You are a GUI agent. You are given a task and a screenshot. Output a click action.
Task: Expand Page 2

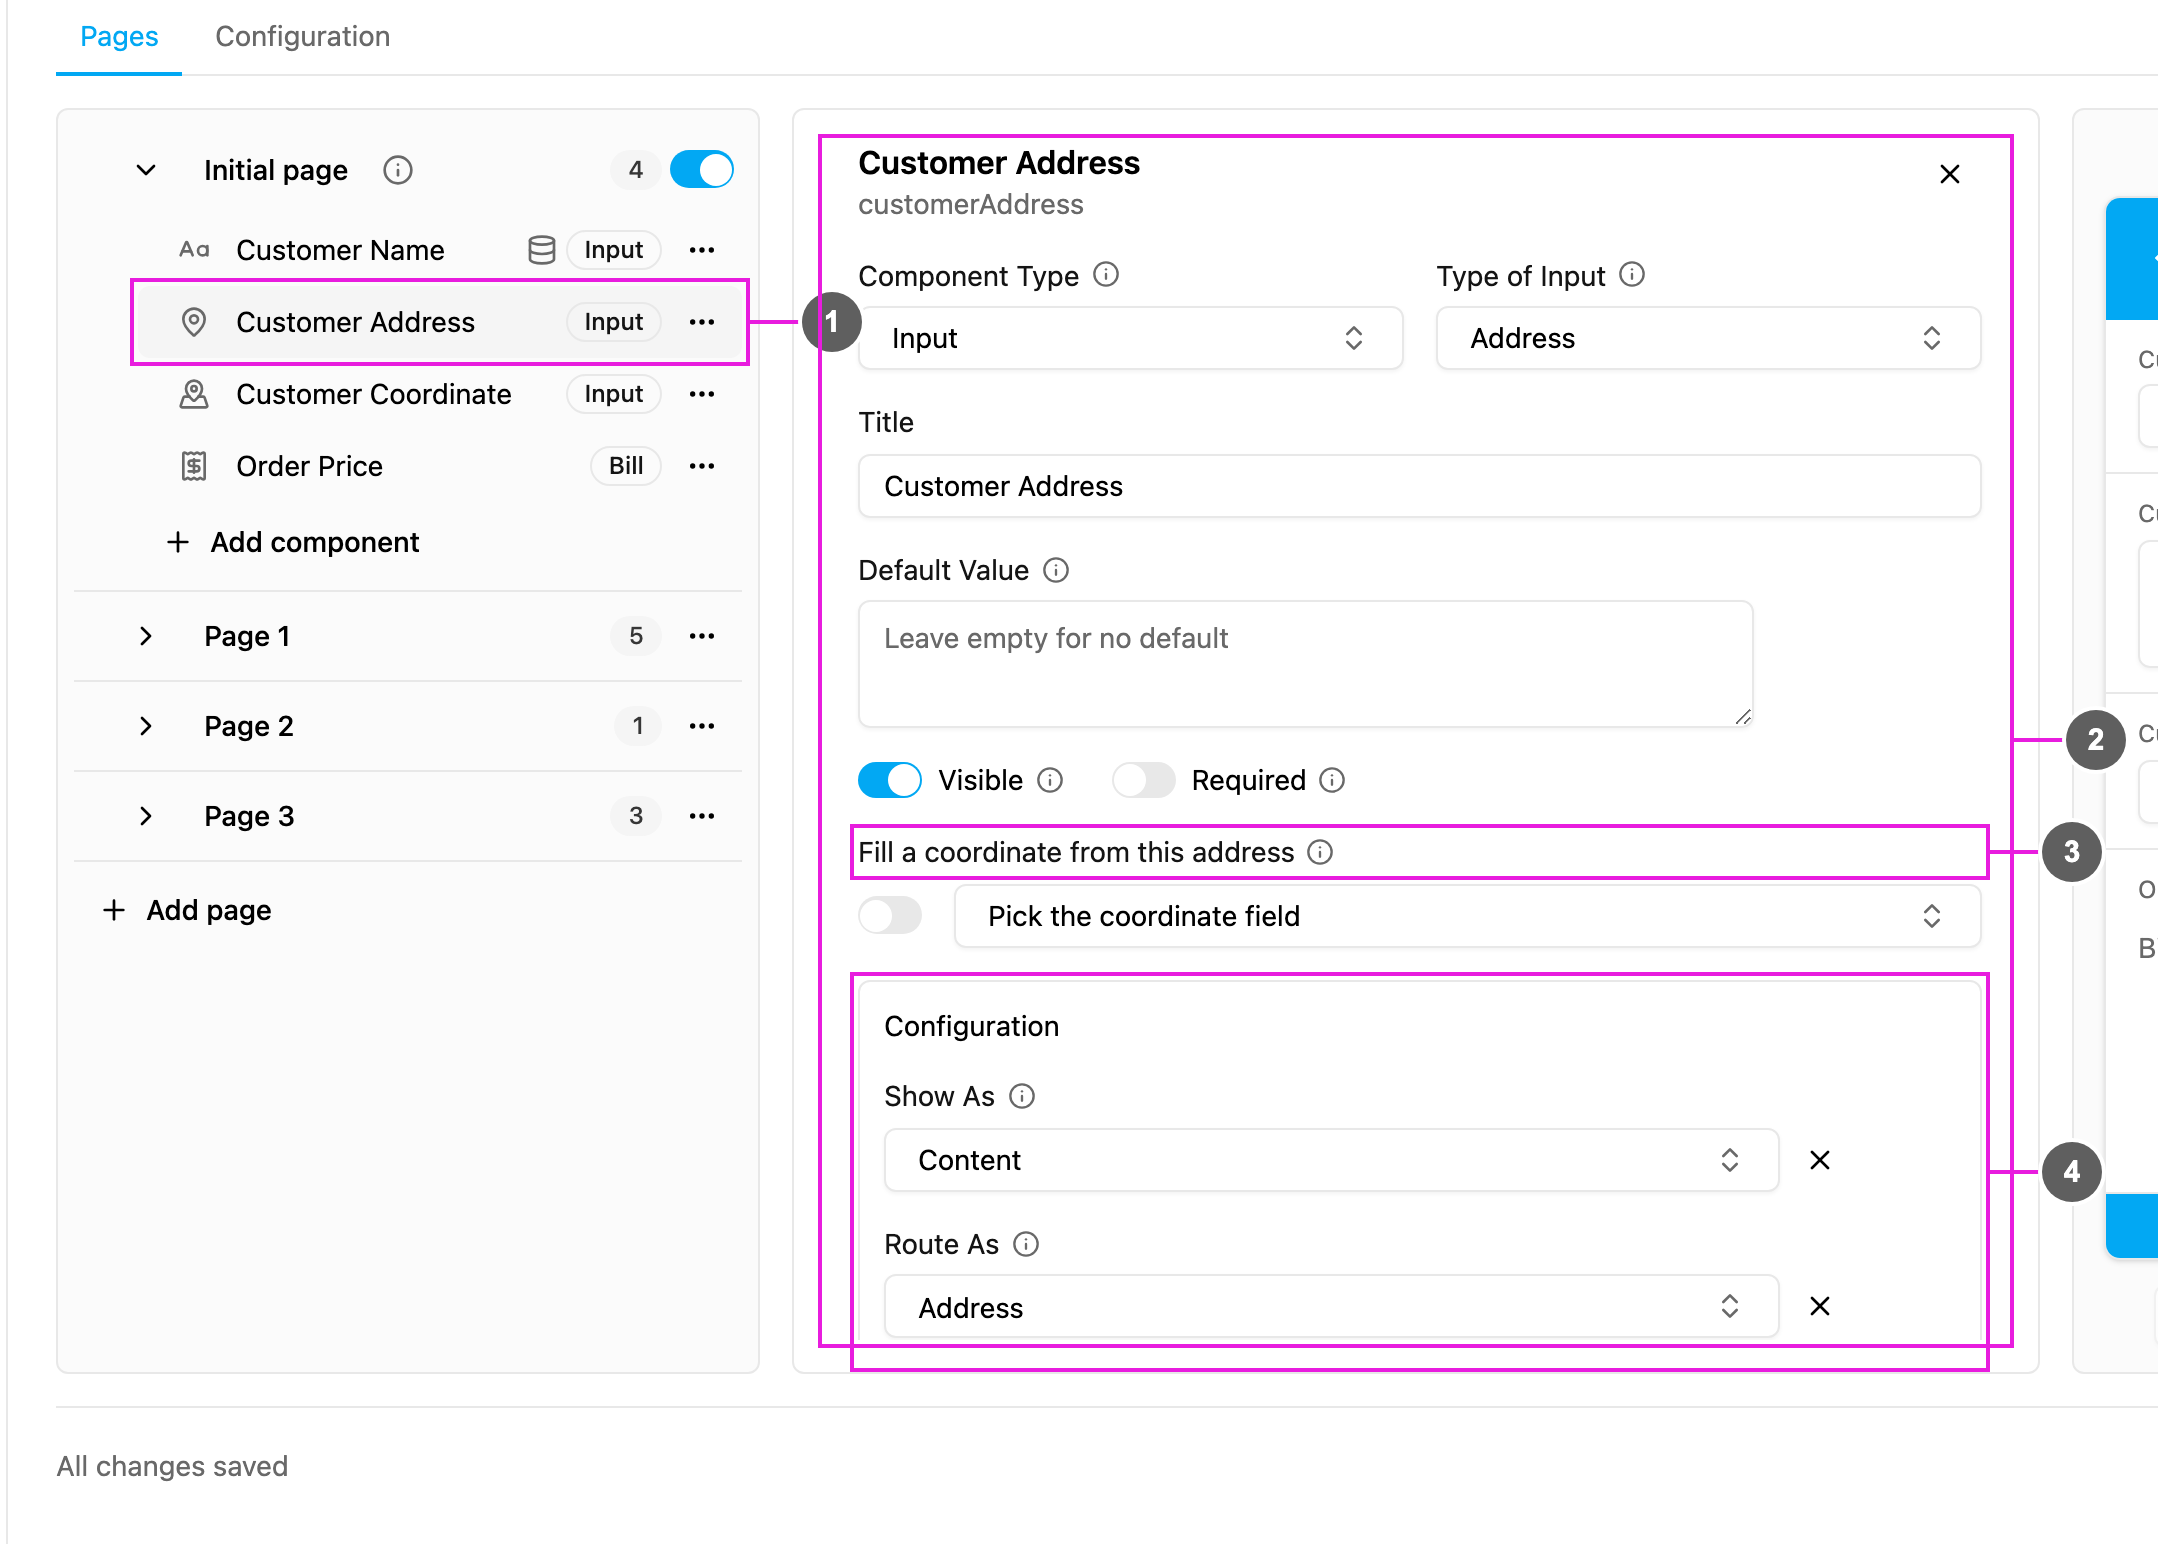pos(146,726)
